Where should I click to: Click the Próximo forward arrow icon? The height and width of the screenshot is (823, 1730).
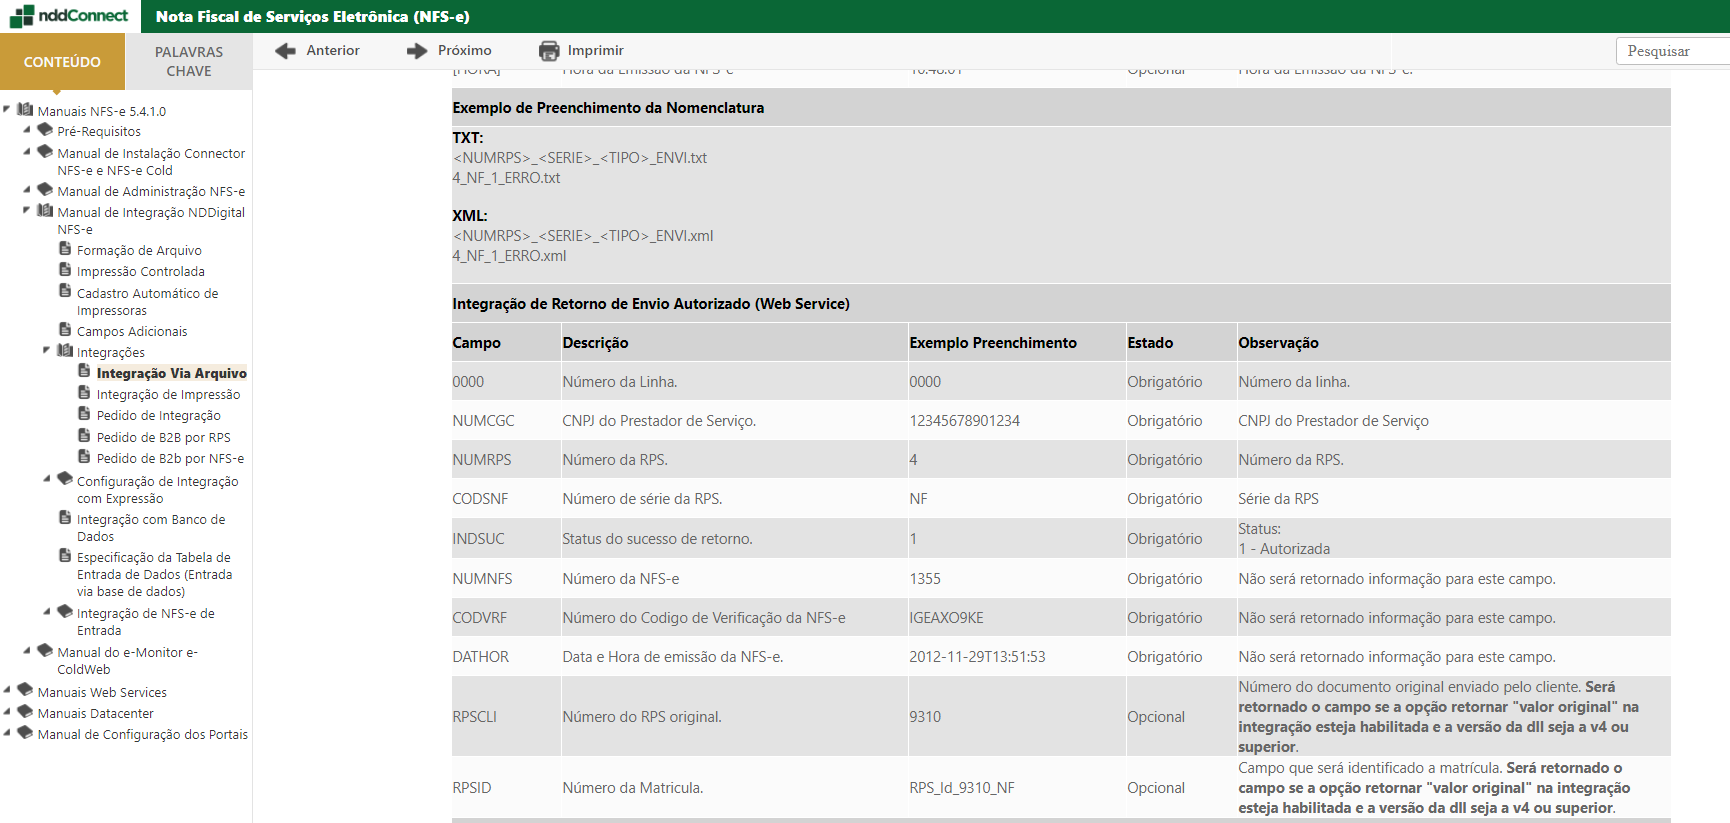tap(416, 51)
